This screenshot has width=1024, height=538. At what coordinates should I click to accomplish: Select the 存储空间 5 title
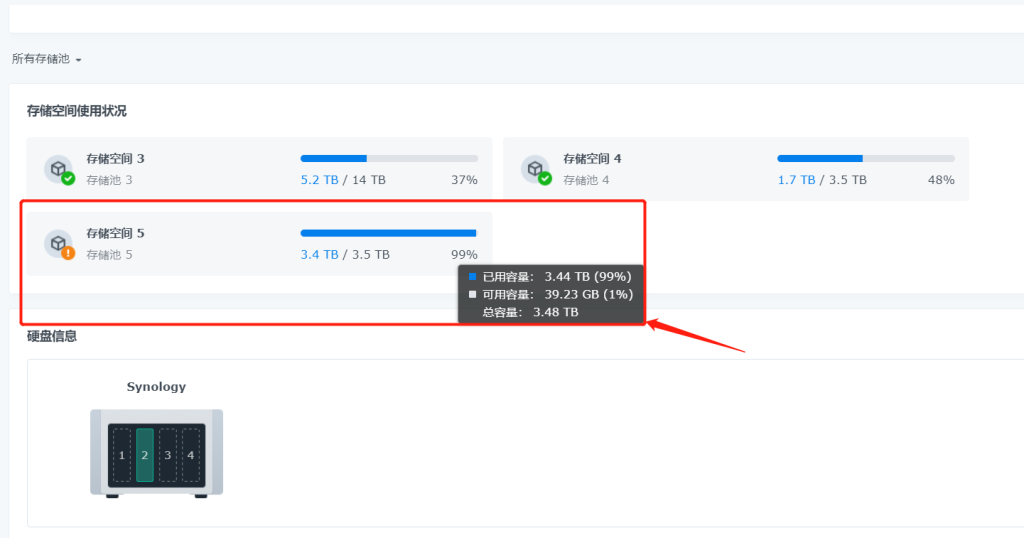(115, 233)
